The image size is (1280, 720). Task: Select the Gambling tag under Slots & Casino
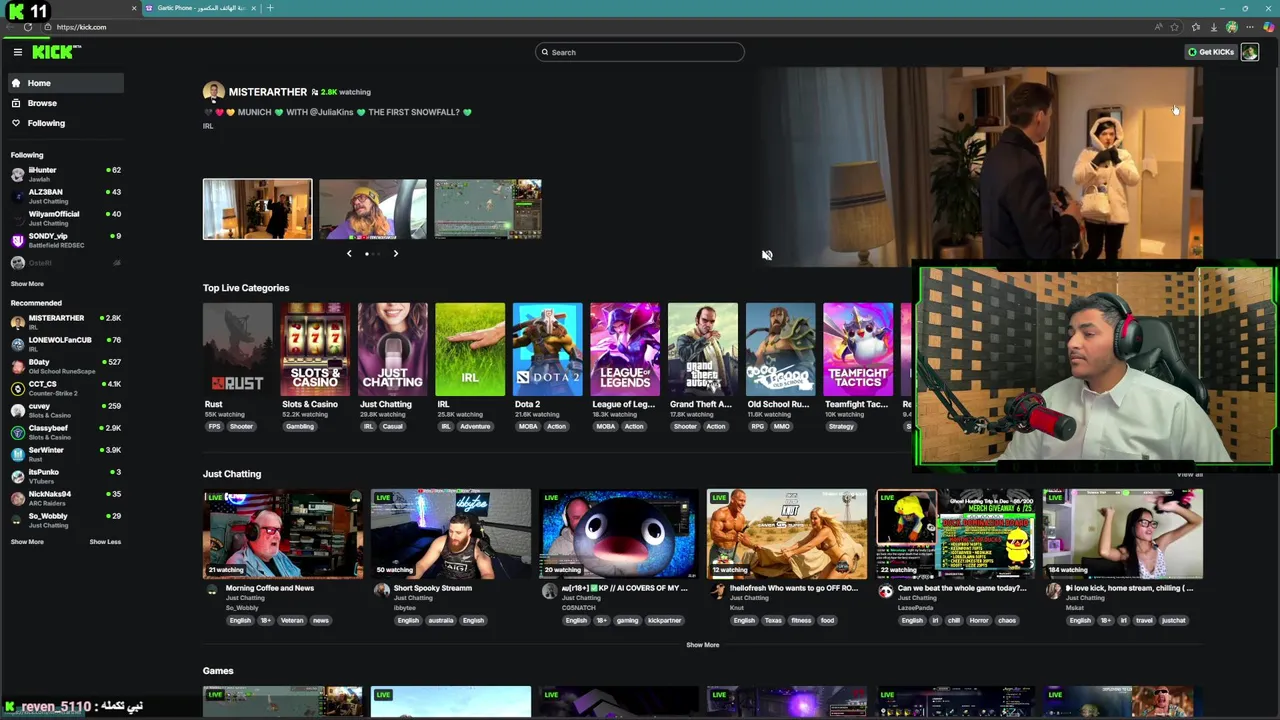point(299,427)
